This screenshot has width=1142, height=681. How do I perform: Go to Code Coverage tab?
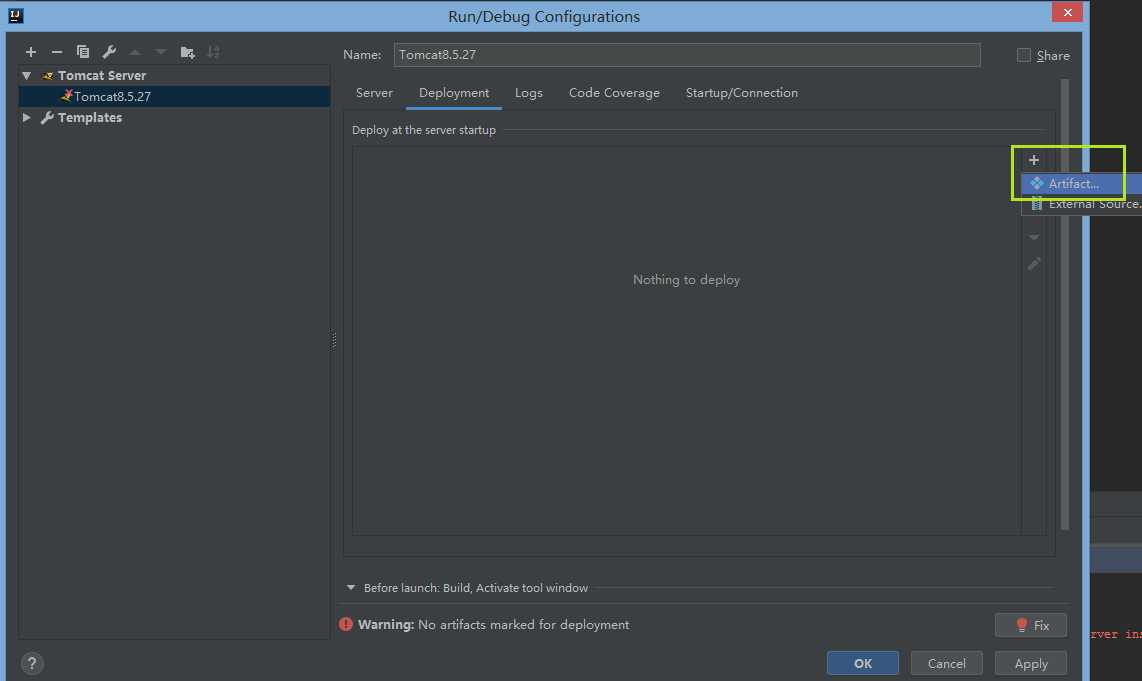[614, 93]
